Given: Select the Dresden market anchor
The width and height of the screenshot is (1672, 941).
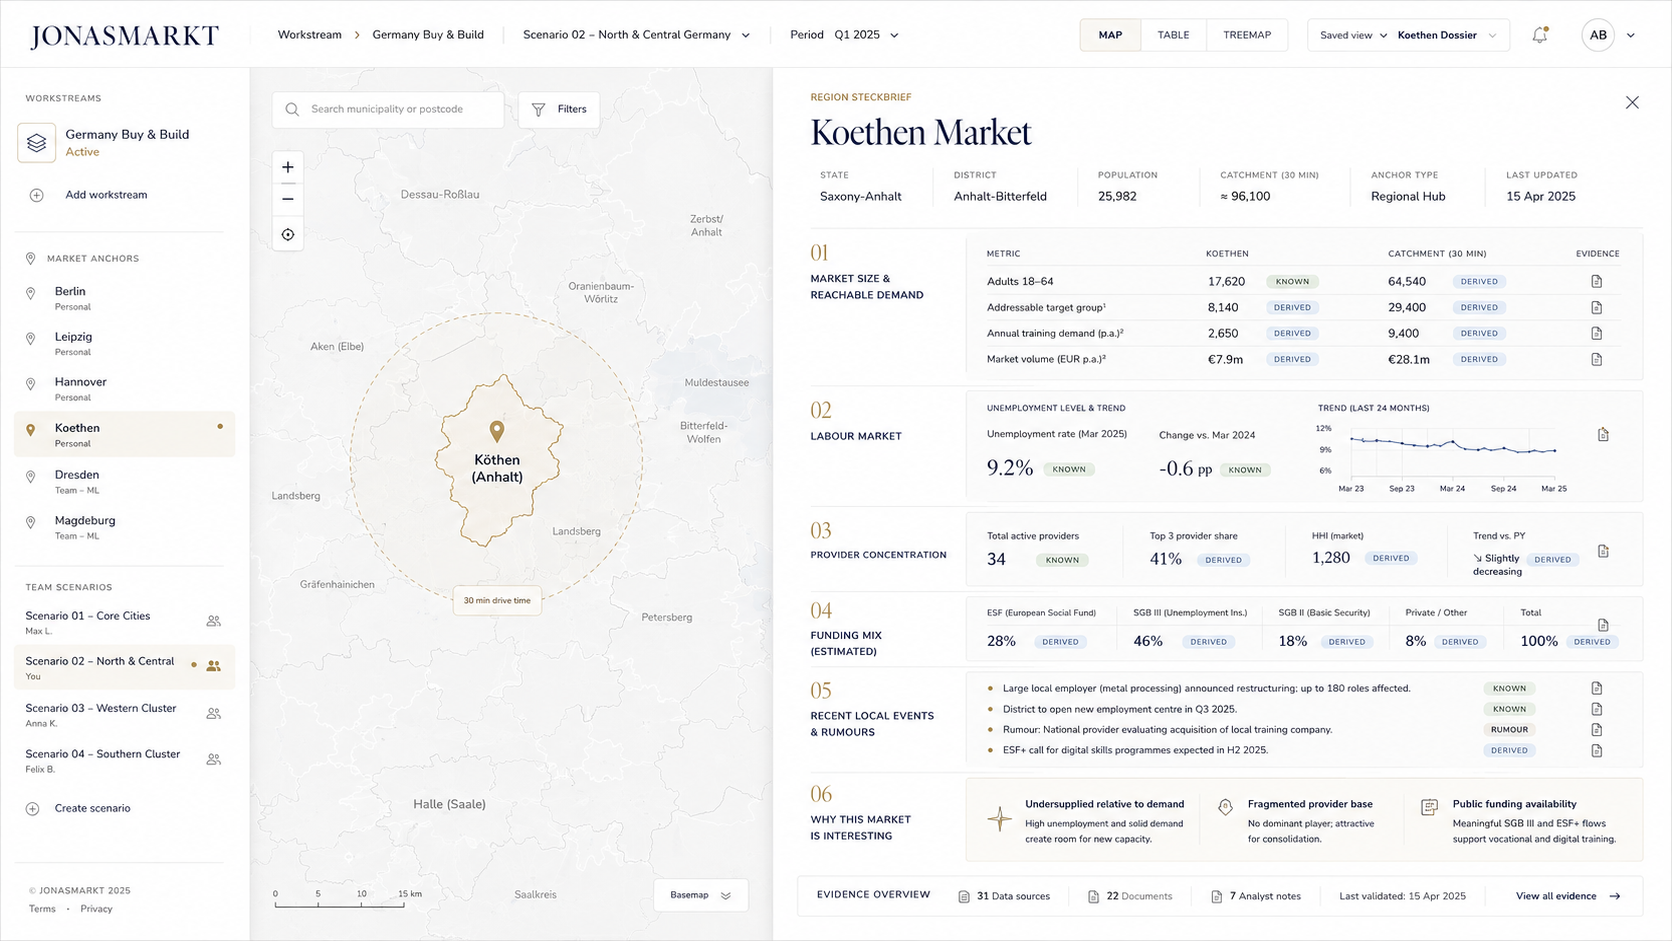Looking at the screenshot, I should 124,482.
